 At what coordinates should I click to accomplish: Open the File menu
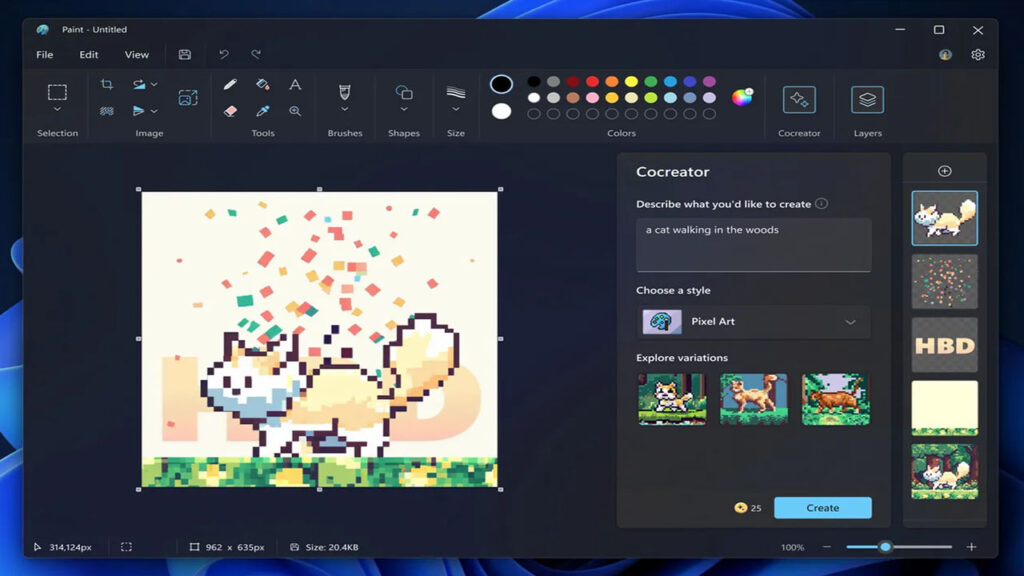(x=44, y=55)
